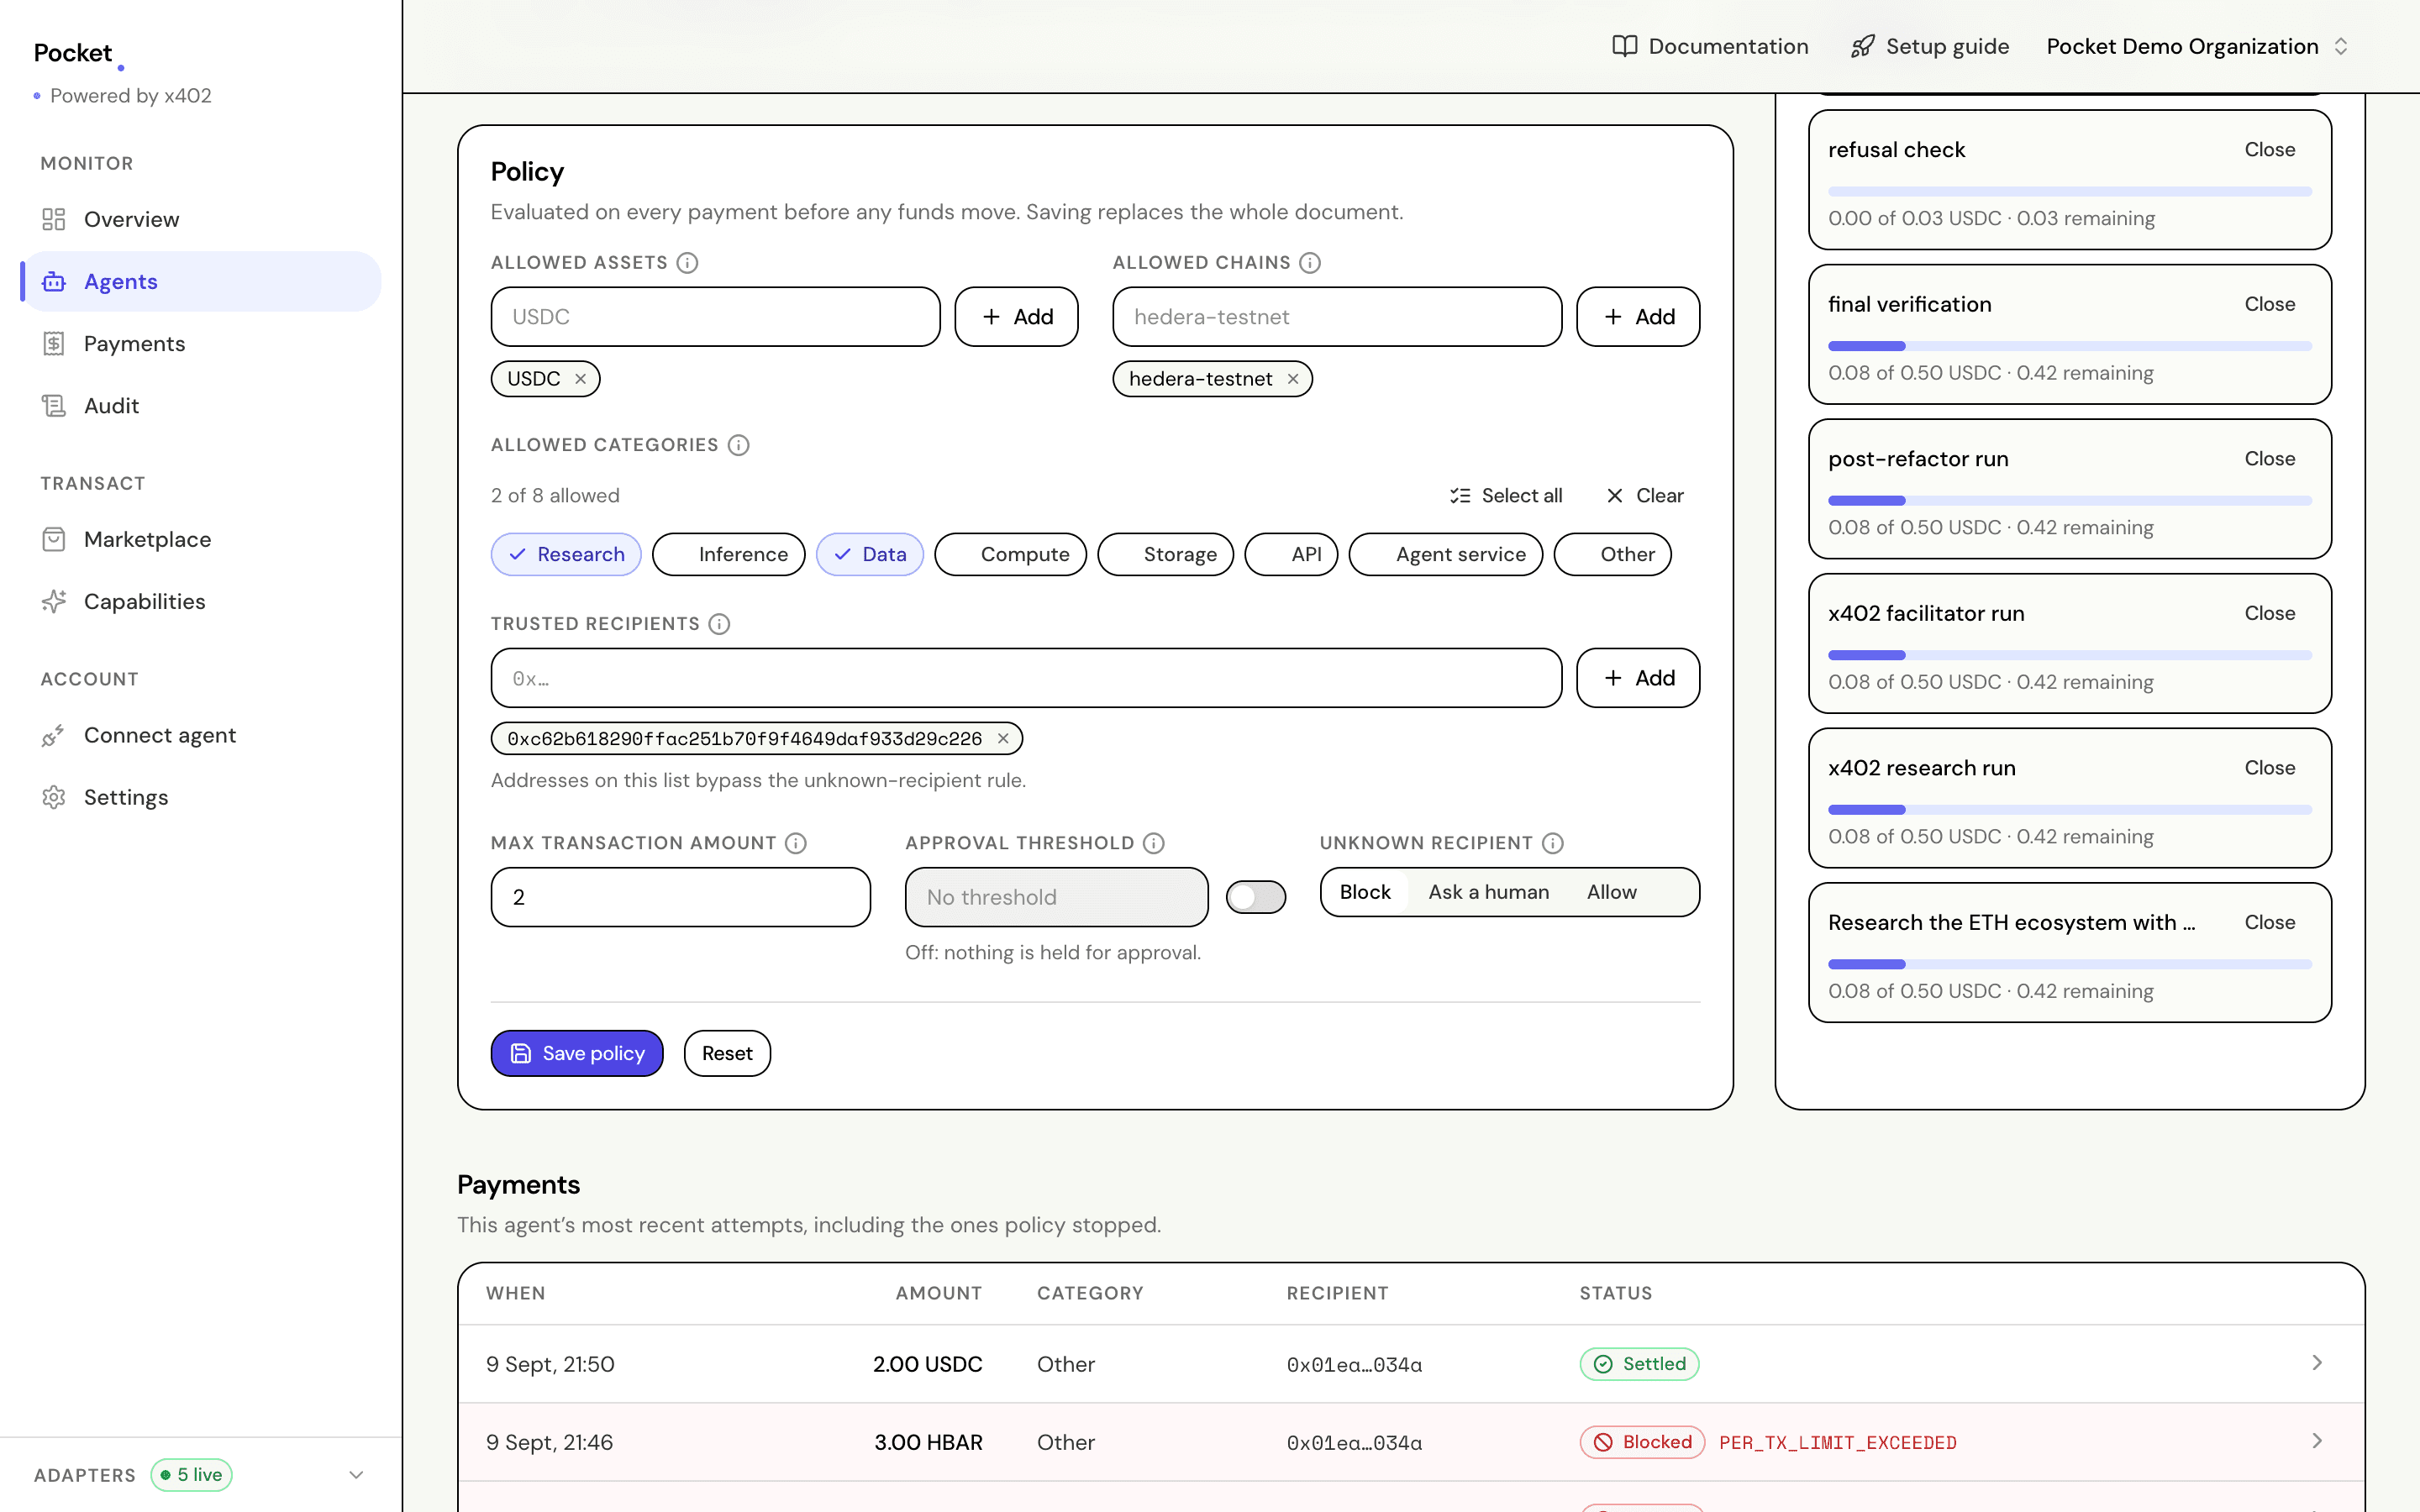Close the refusal check budget card
The height and width of the screenshot is (1512, 2420).
[x=2269, y=149]
